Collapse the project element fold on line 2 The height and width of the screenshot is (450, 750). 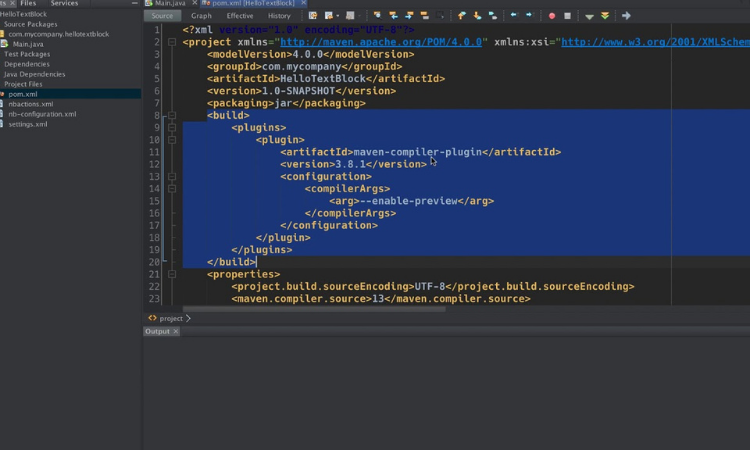(x=172, y=42)
